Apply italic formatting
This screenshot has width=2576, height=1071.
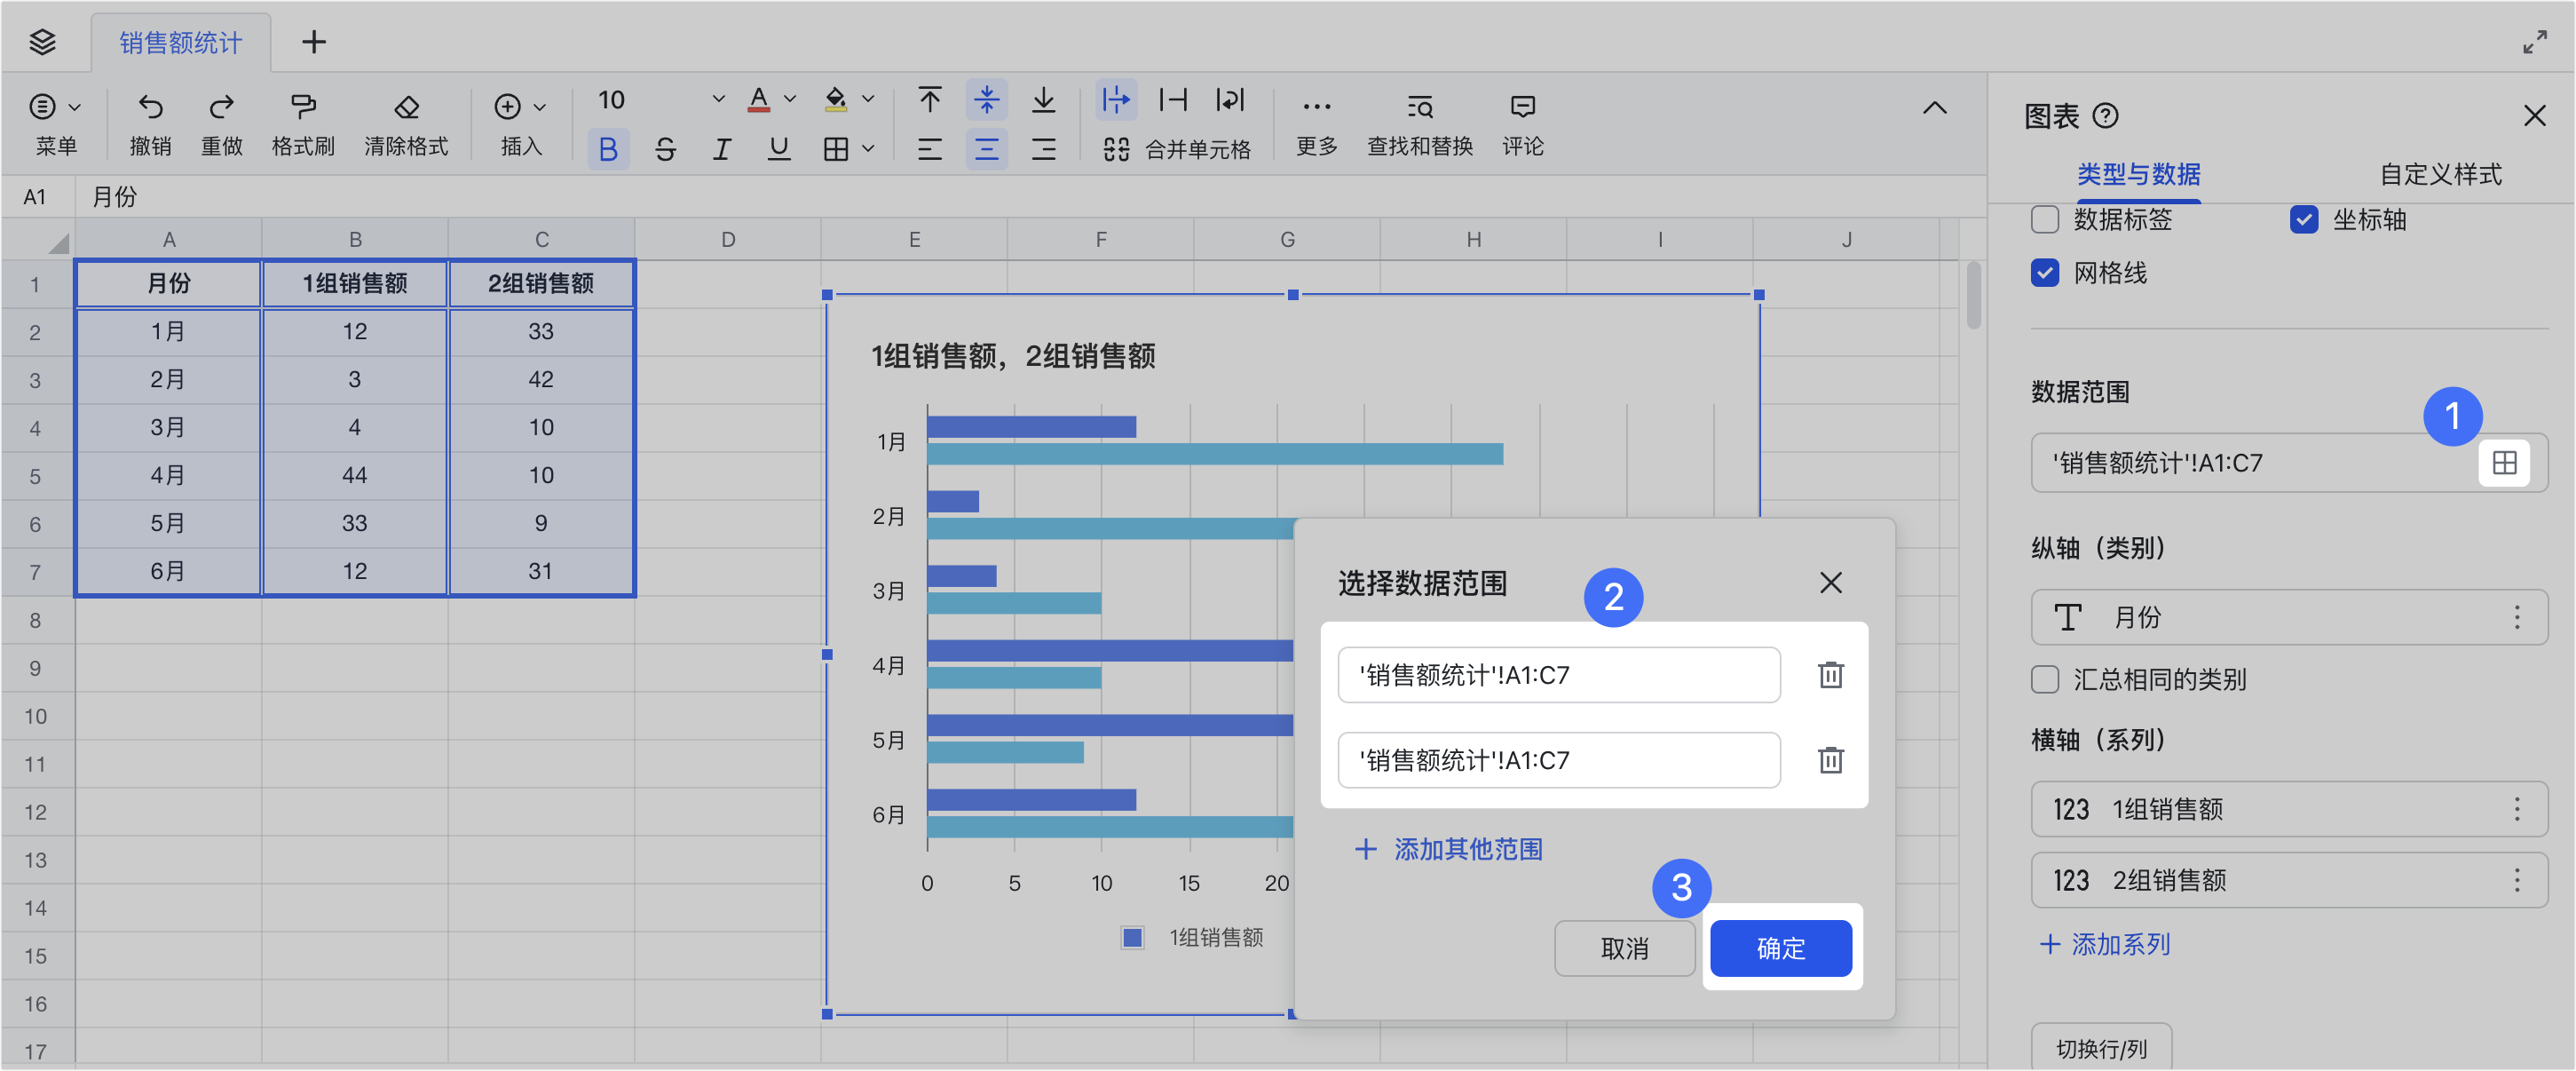721,149
